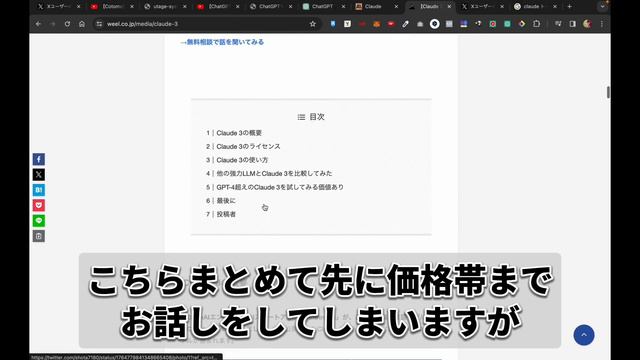Click the blue bookmark extension icon

pyautogui.click(x=333, y=24)
